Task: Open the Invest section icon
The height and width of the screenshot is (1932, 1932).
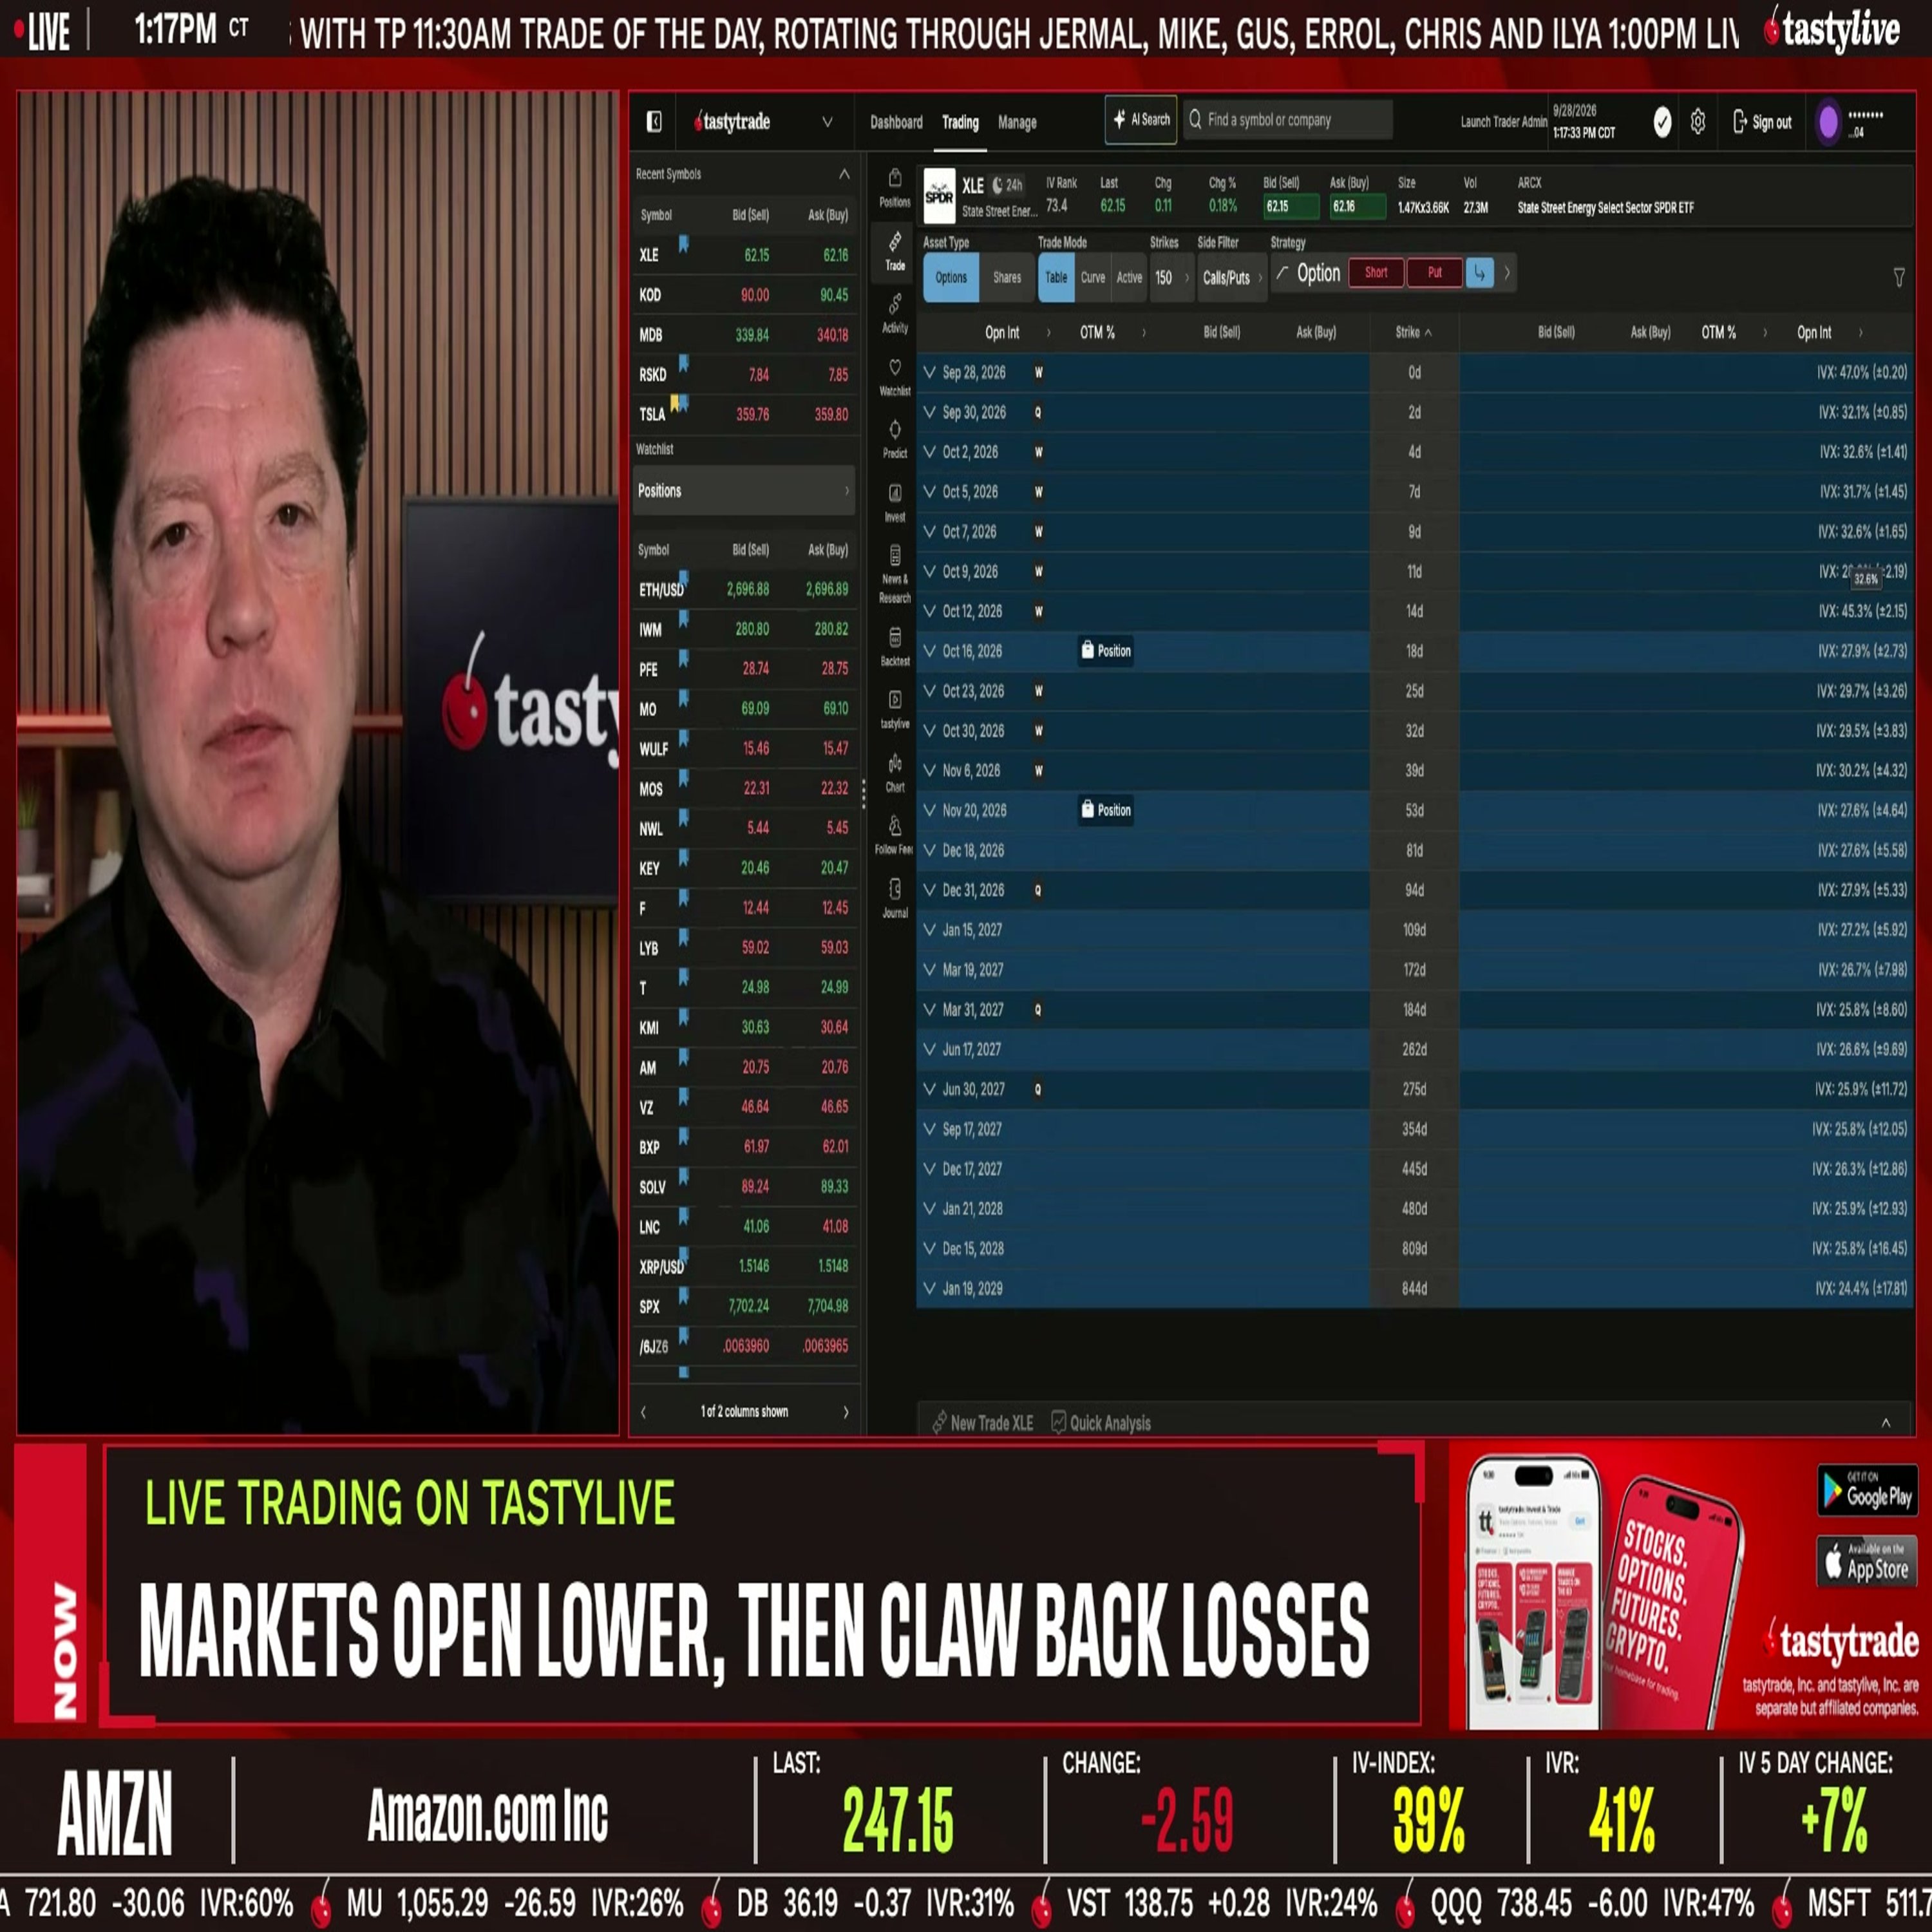Action: 895,503
